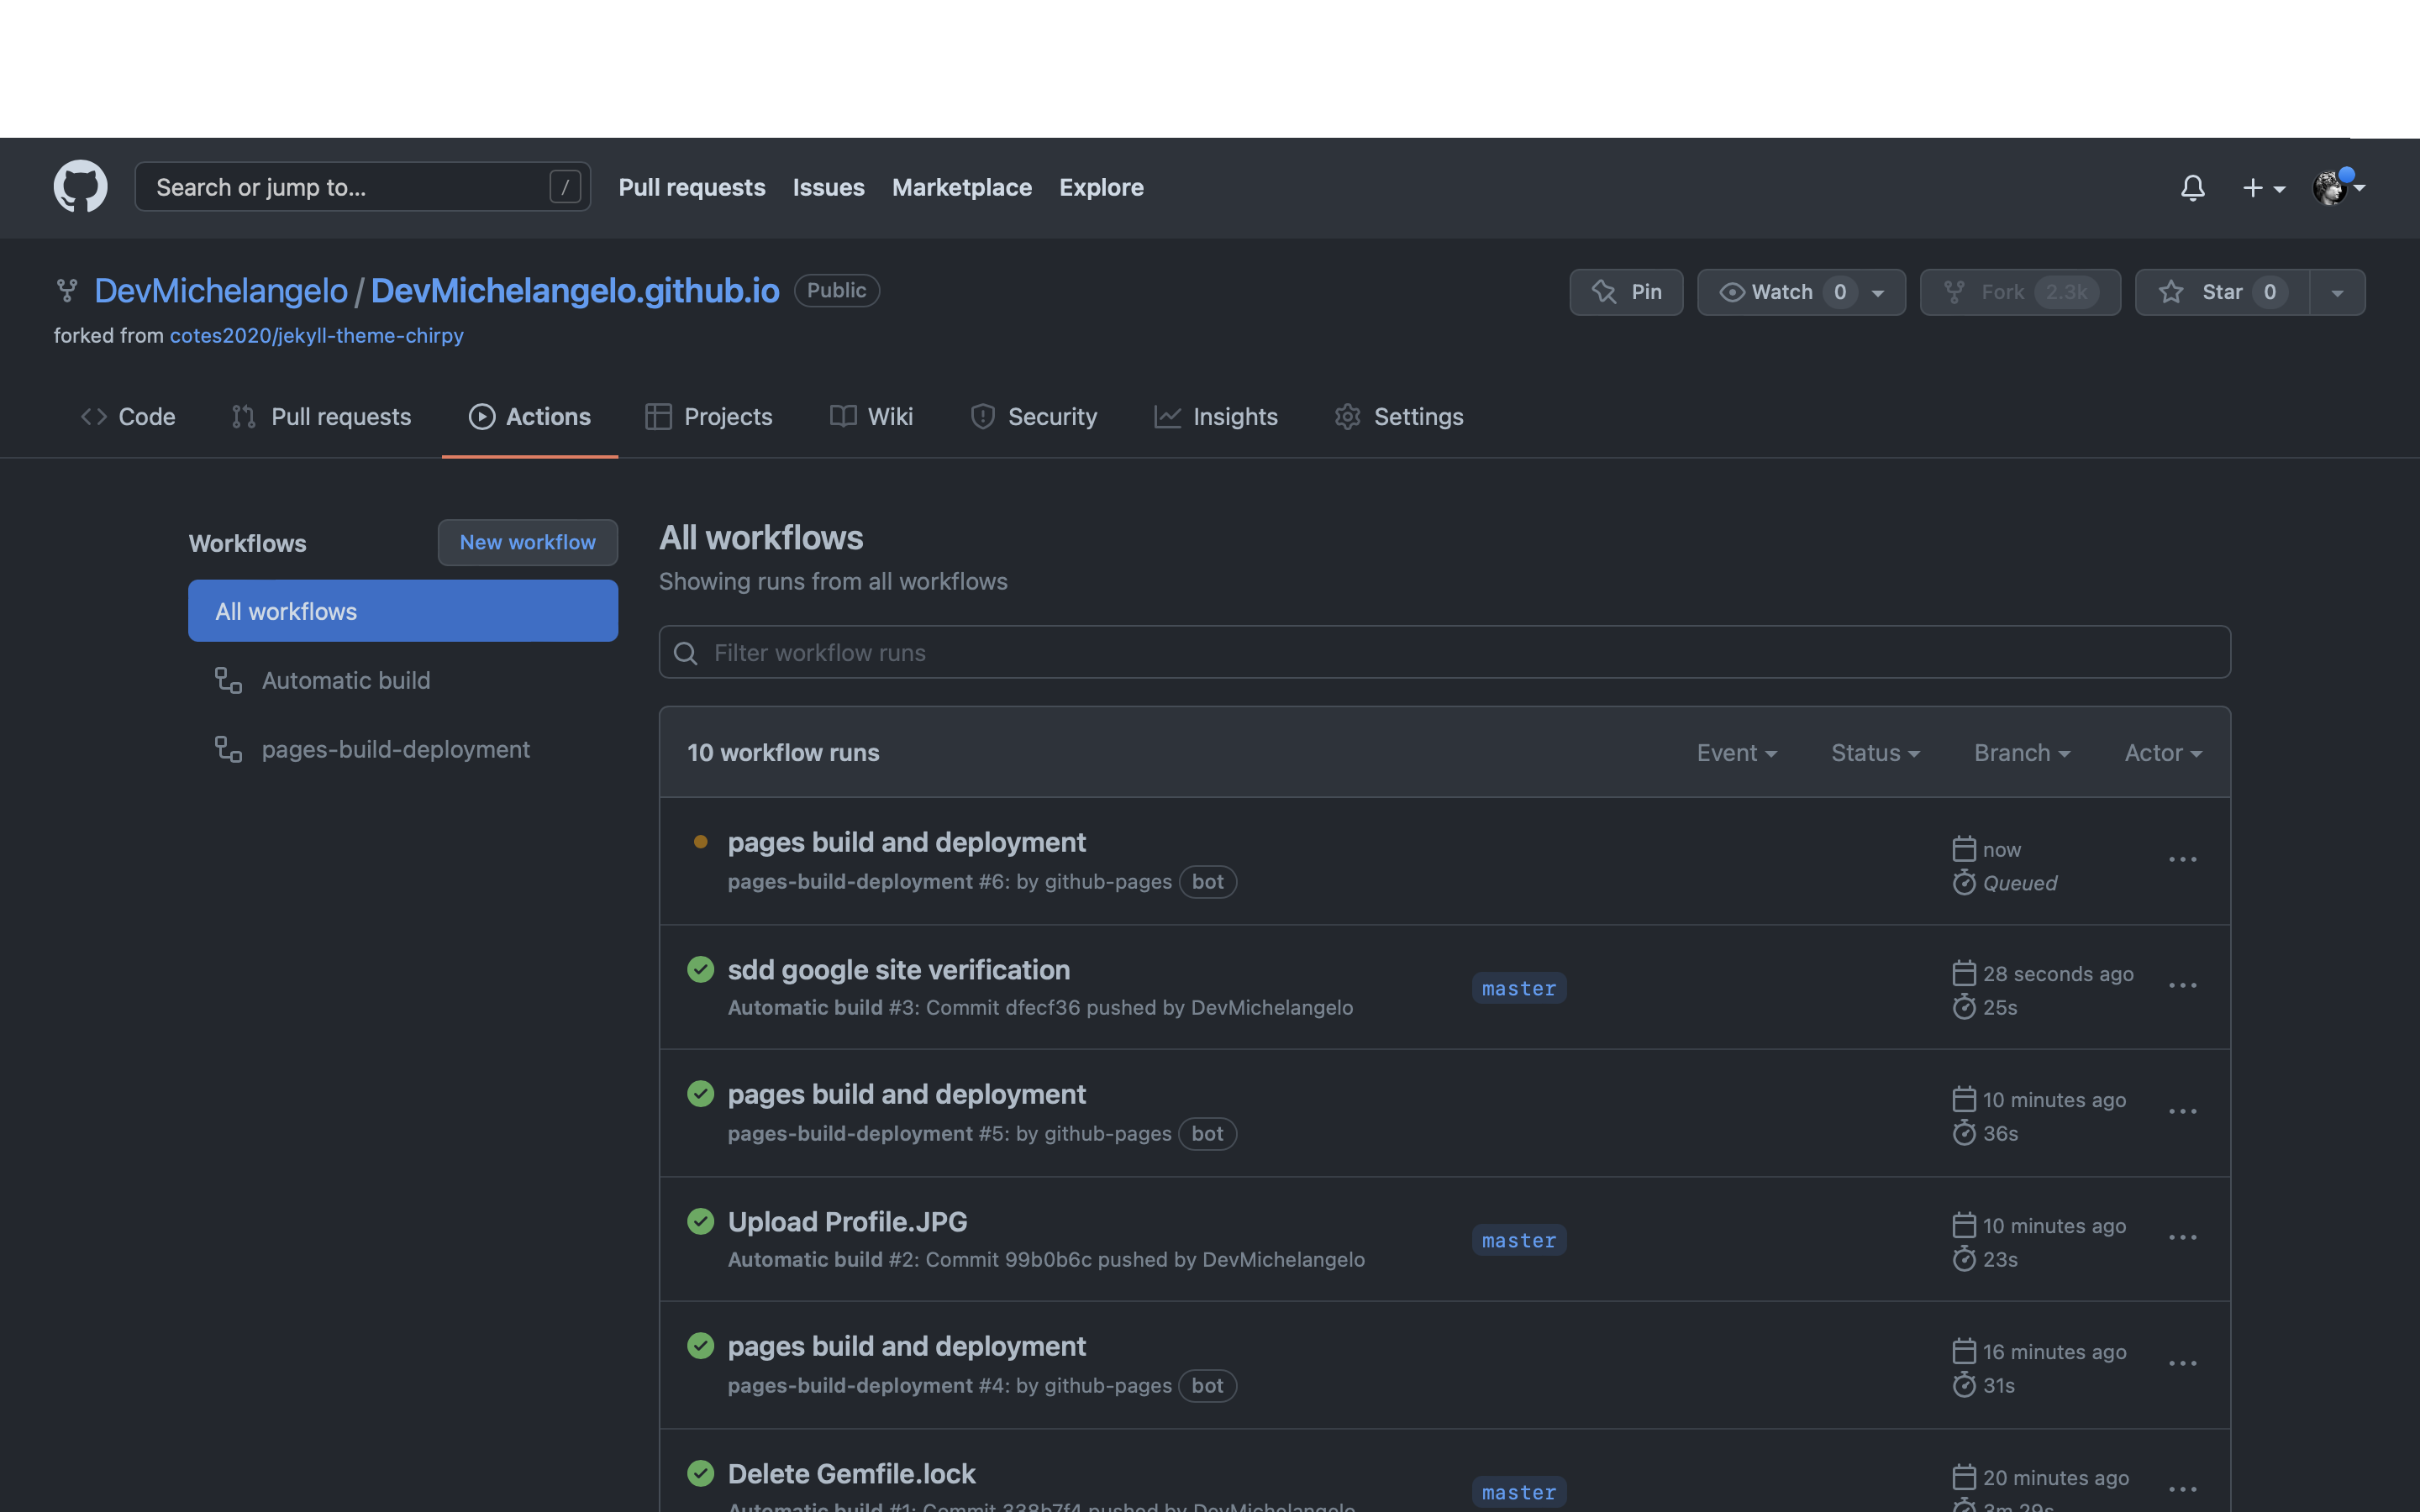Expand the Star lists dropdown arrow
2420x1512 pixels.
[x=2337, y=293]
